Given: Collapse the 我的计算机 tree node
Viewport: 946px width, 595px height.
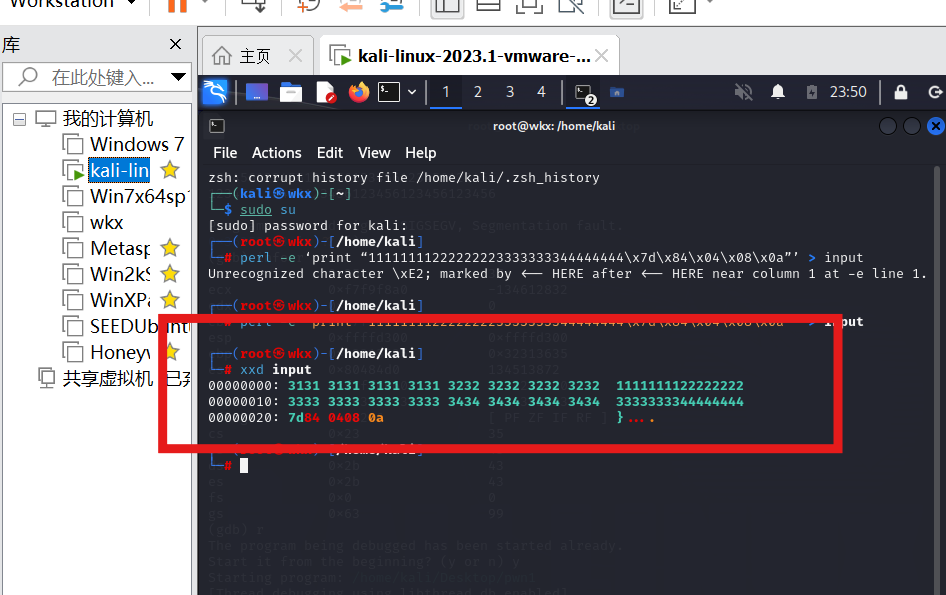Looking at the screenshot, I should (19, 119).
